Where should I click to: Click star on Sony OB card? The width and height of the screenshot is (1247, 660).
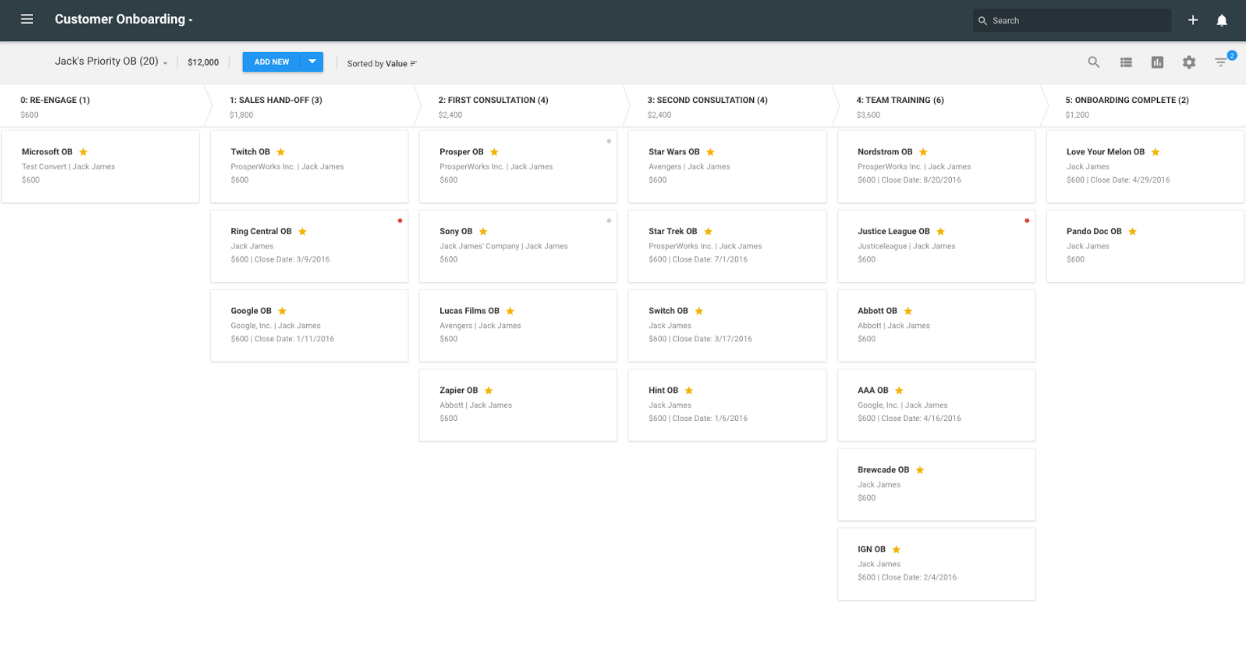pyautogui.click(x=483, y=231)
